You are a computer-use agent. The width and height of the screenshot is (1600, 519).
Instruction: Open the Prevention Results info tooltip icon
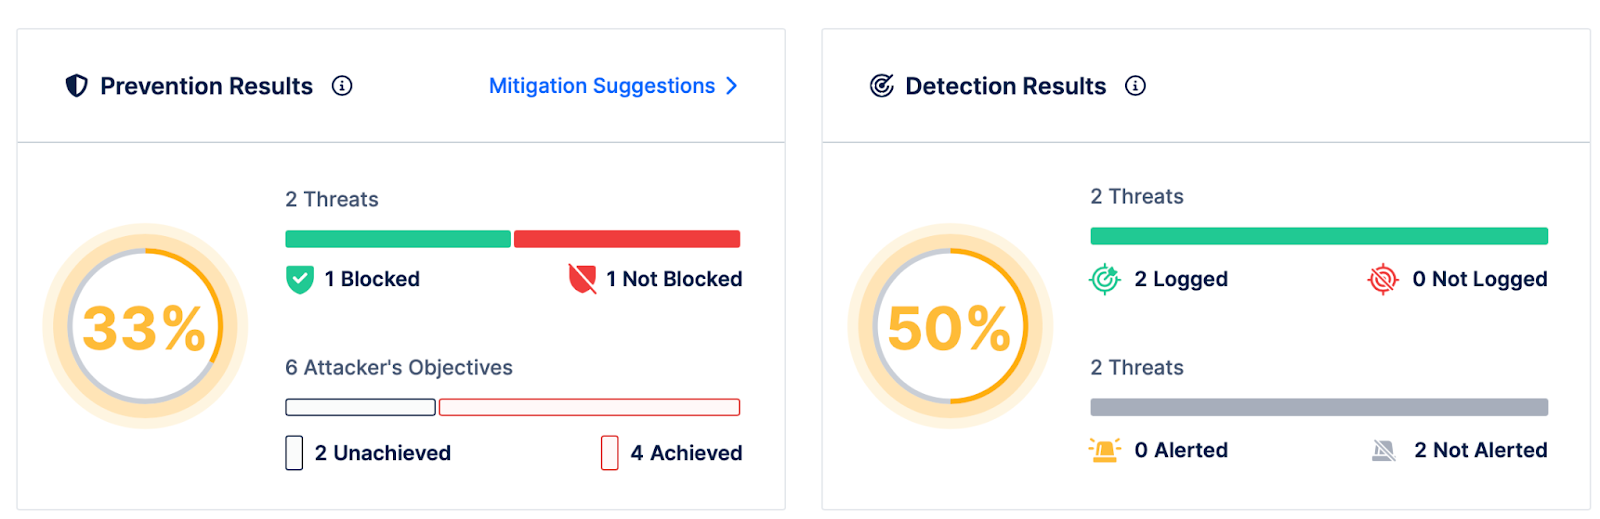point(342,86)
